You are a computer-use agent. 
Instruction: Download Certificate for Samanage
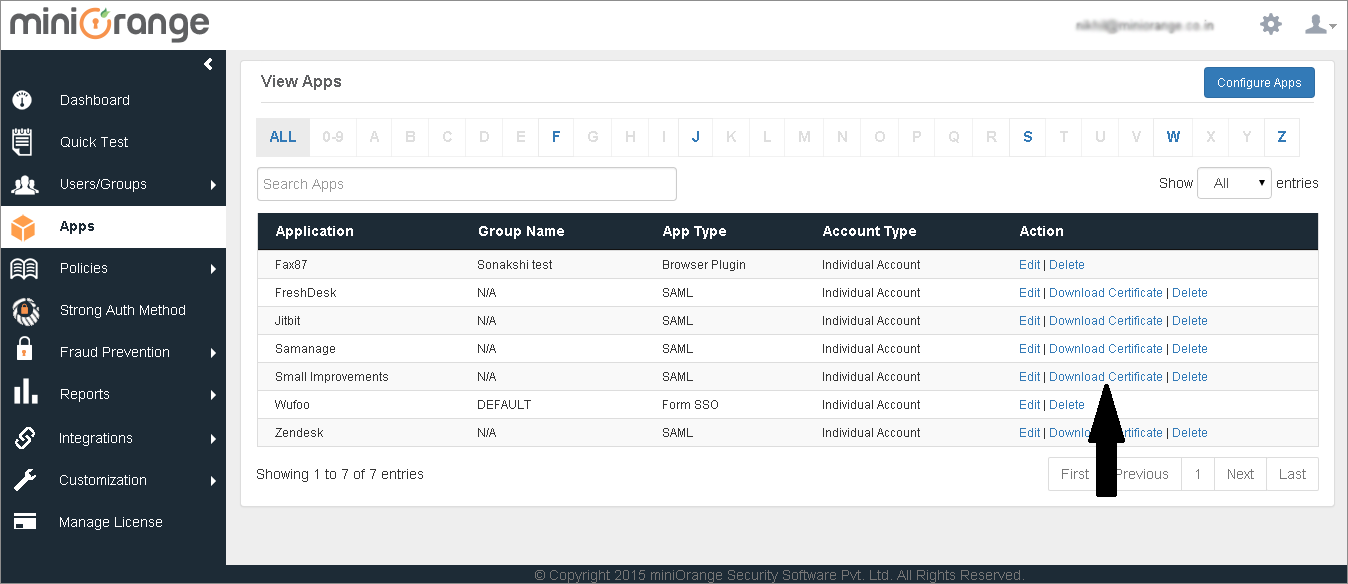(1106, 349)
